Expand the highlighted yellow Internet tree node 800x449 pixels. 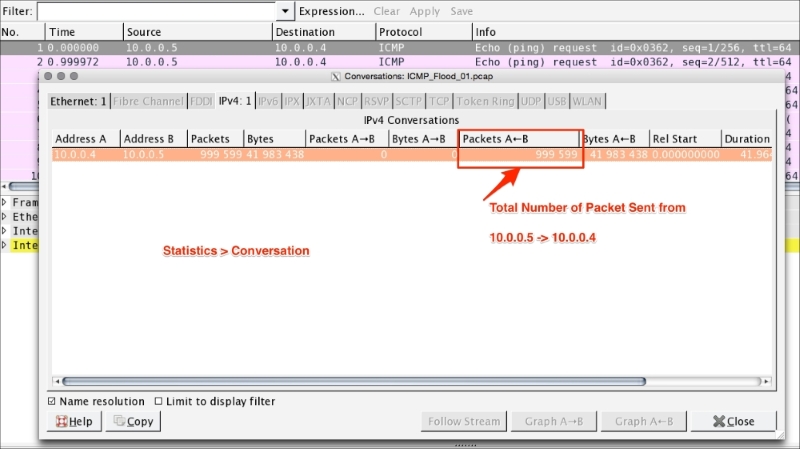coord(4,245)
